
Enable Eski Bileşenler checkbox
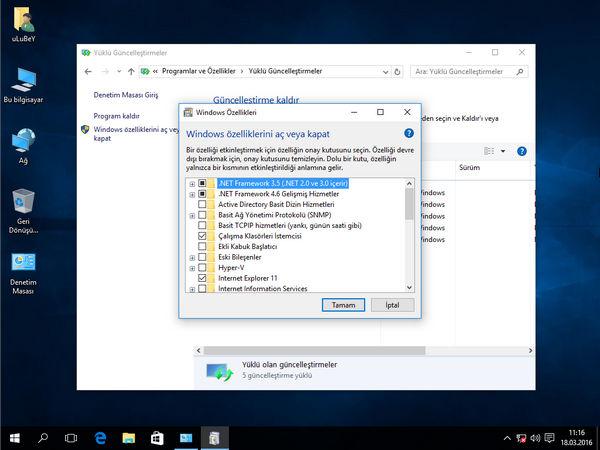[202, 257]
